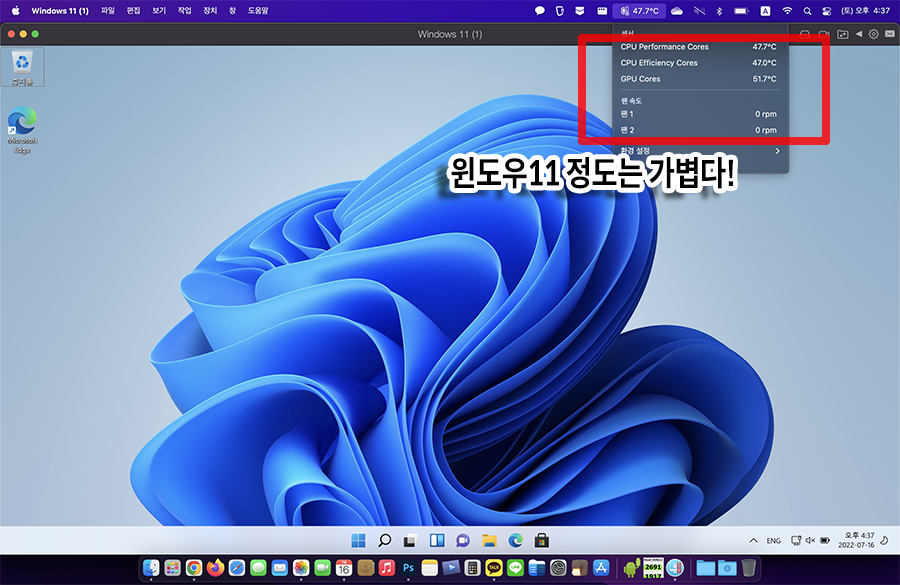Viewport: 900px width, 585px height.
Task: Open the temperature monitor showing 47.7°C
Action: [639, 10]
